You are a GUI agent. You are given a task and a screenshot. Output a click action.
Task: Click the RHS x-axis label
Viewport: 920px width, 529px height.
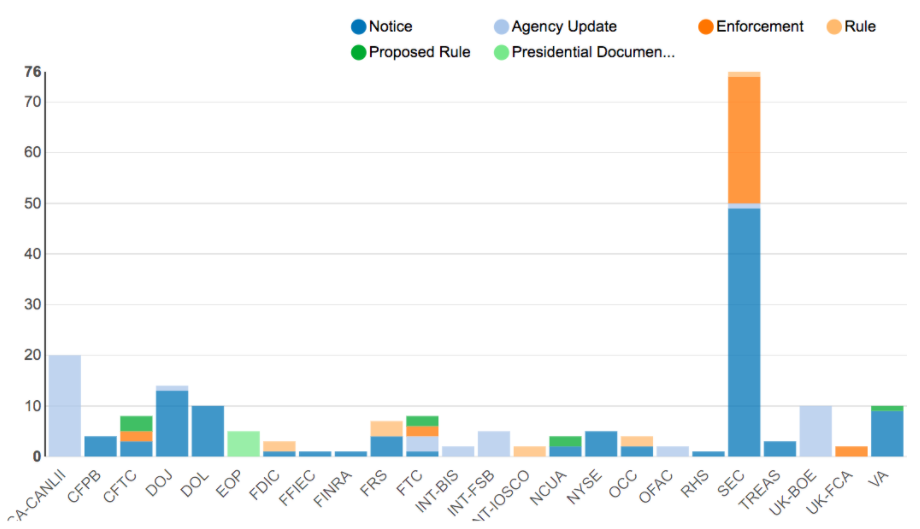point(695,483)
